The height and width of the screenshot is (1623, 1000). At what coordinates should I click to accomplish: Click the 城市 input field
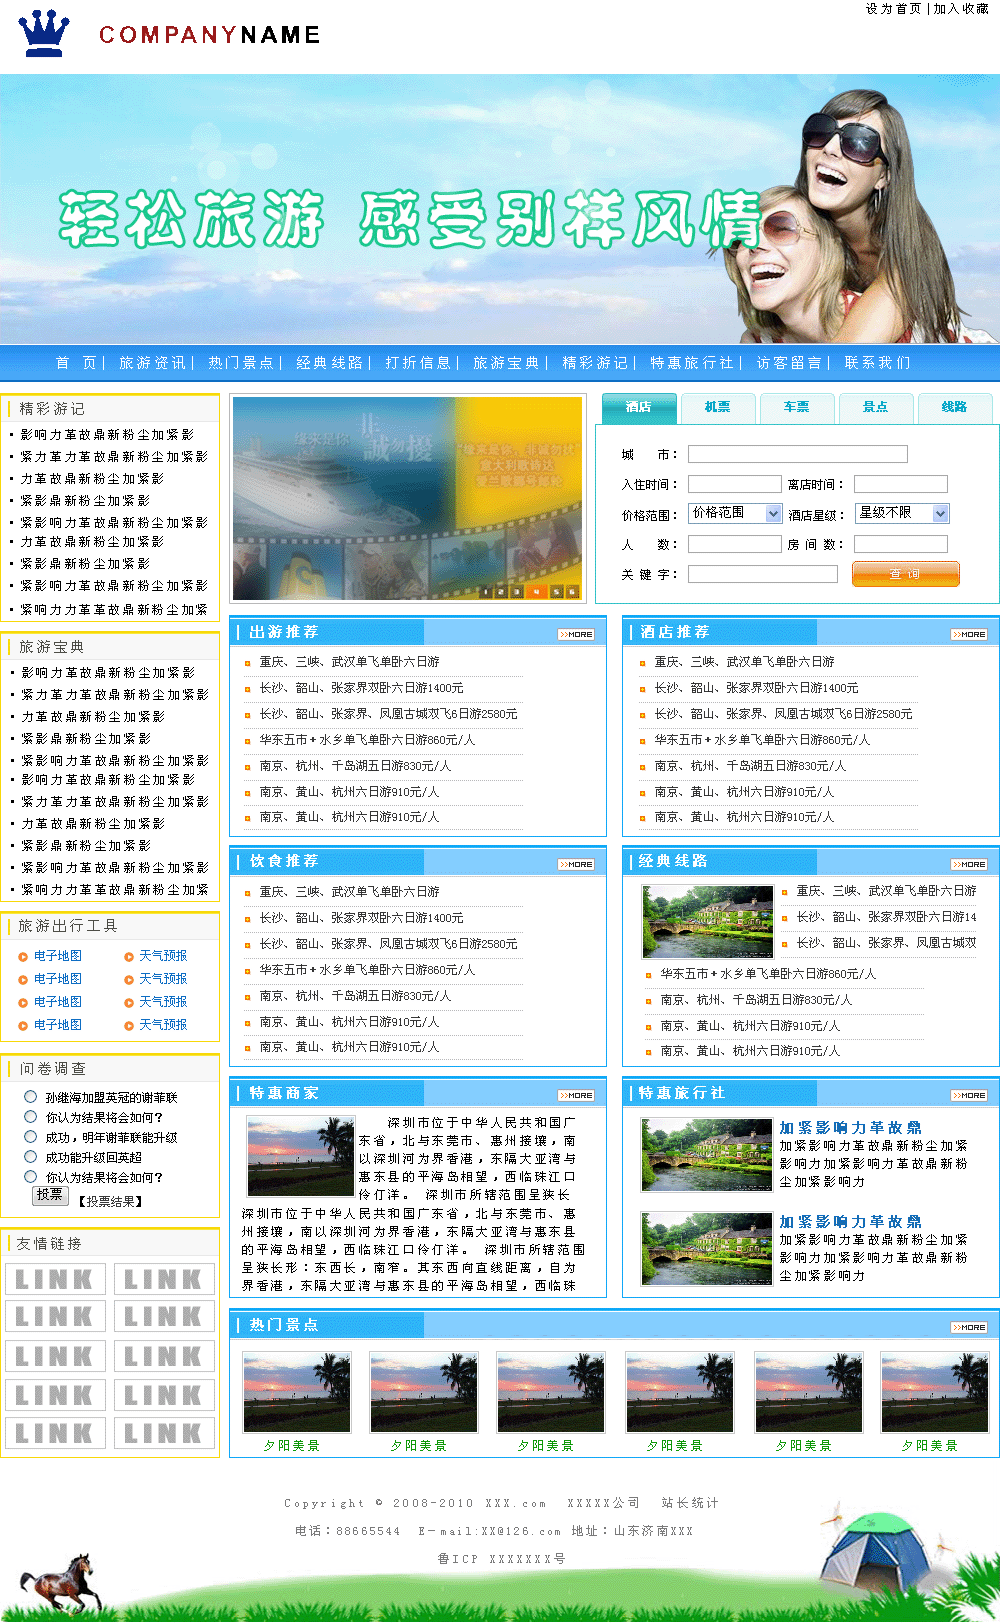click(797, 454)
